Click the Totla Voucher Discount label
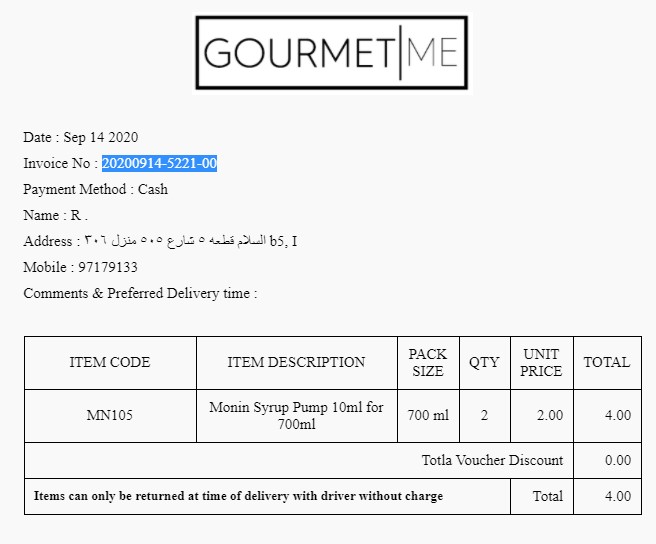This screenshot has height=544, width=656. 492,460
